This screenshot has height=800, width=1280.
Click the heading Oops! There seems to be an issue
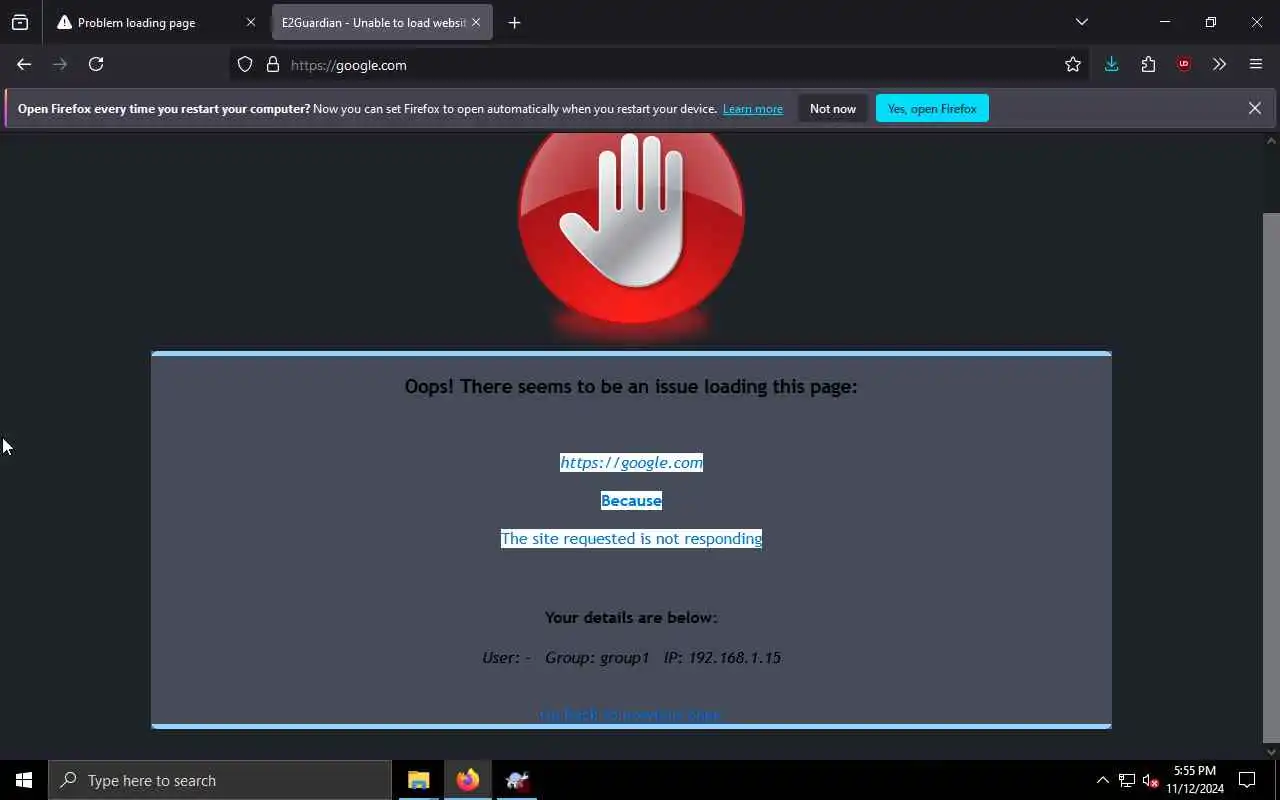click(631, 386)
